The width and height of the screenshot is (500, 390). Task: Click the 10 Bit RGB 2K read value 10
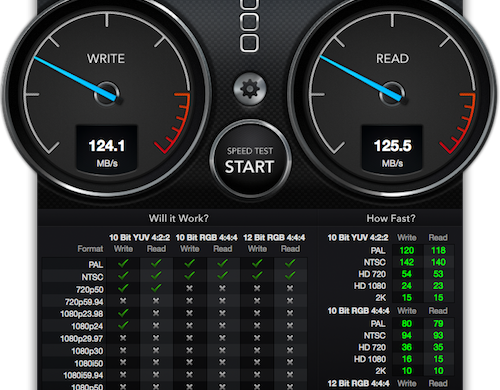[438, 371]
